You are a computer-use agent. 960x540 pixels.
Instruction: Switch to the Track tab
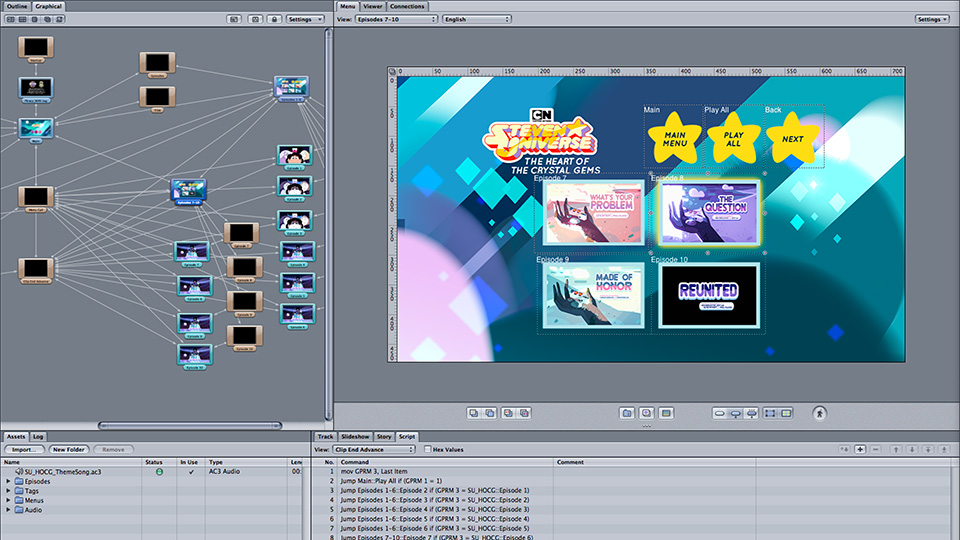[325, 437]
